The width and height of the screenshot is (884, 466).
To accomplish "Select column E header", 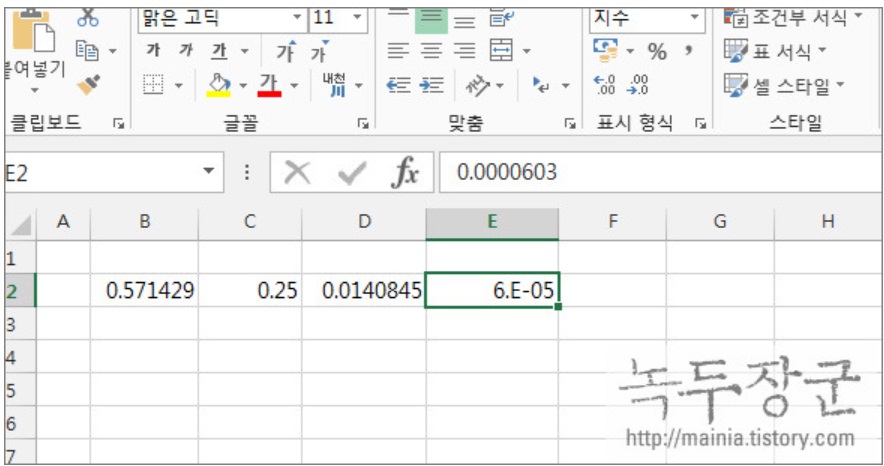I will tap(492, 222).
